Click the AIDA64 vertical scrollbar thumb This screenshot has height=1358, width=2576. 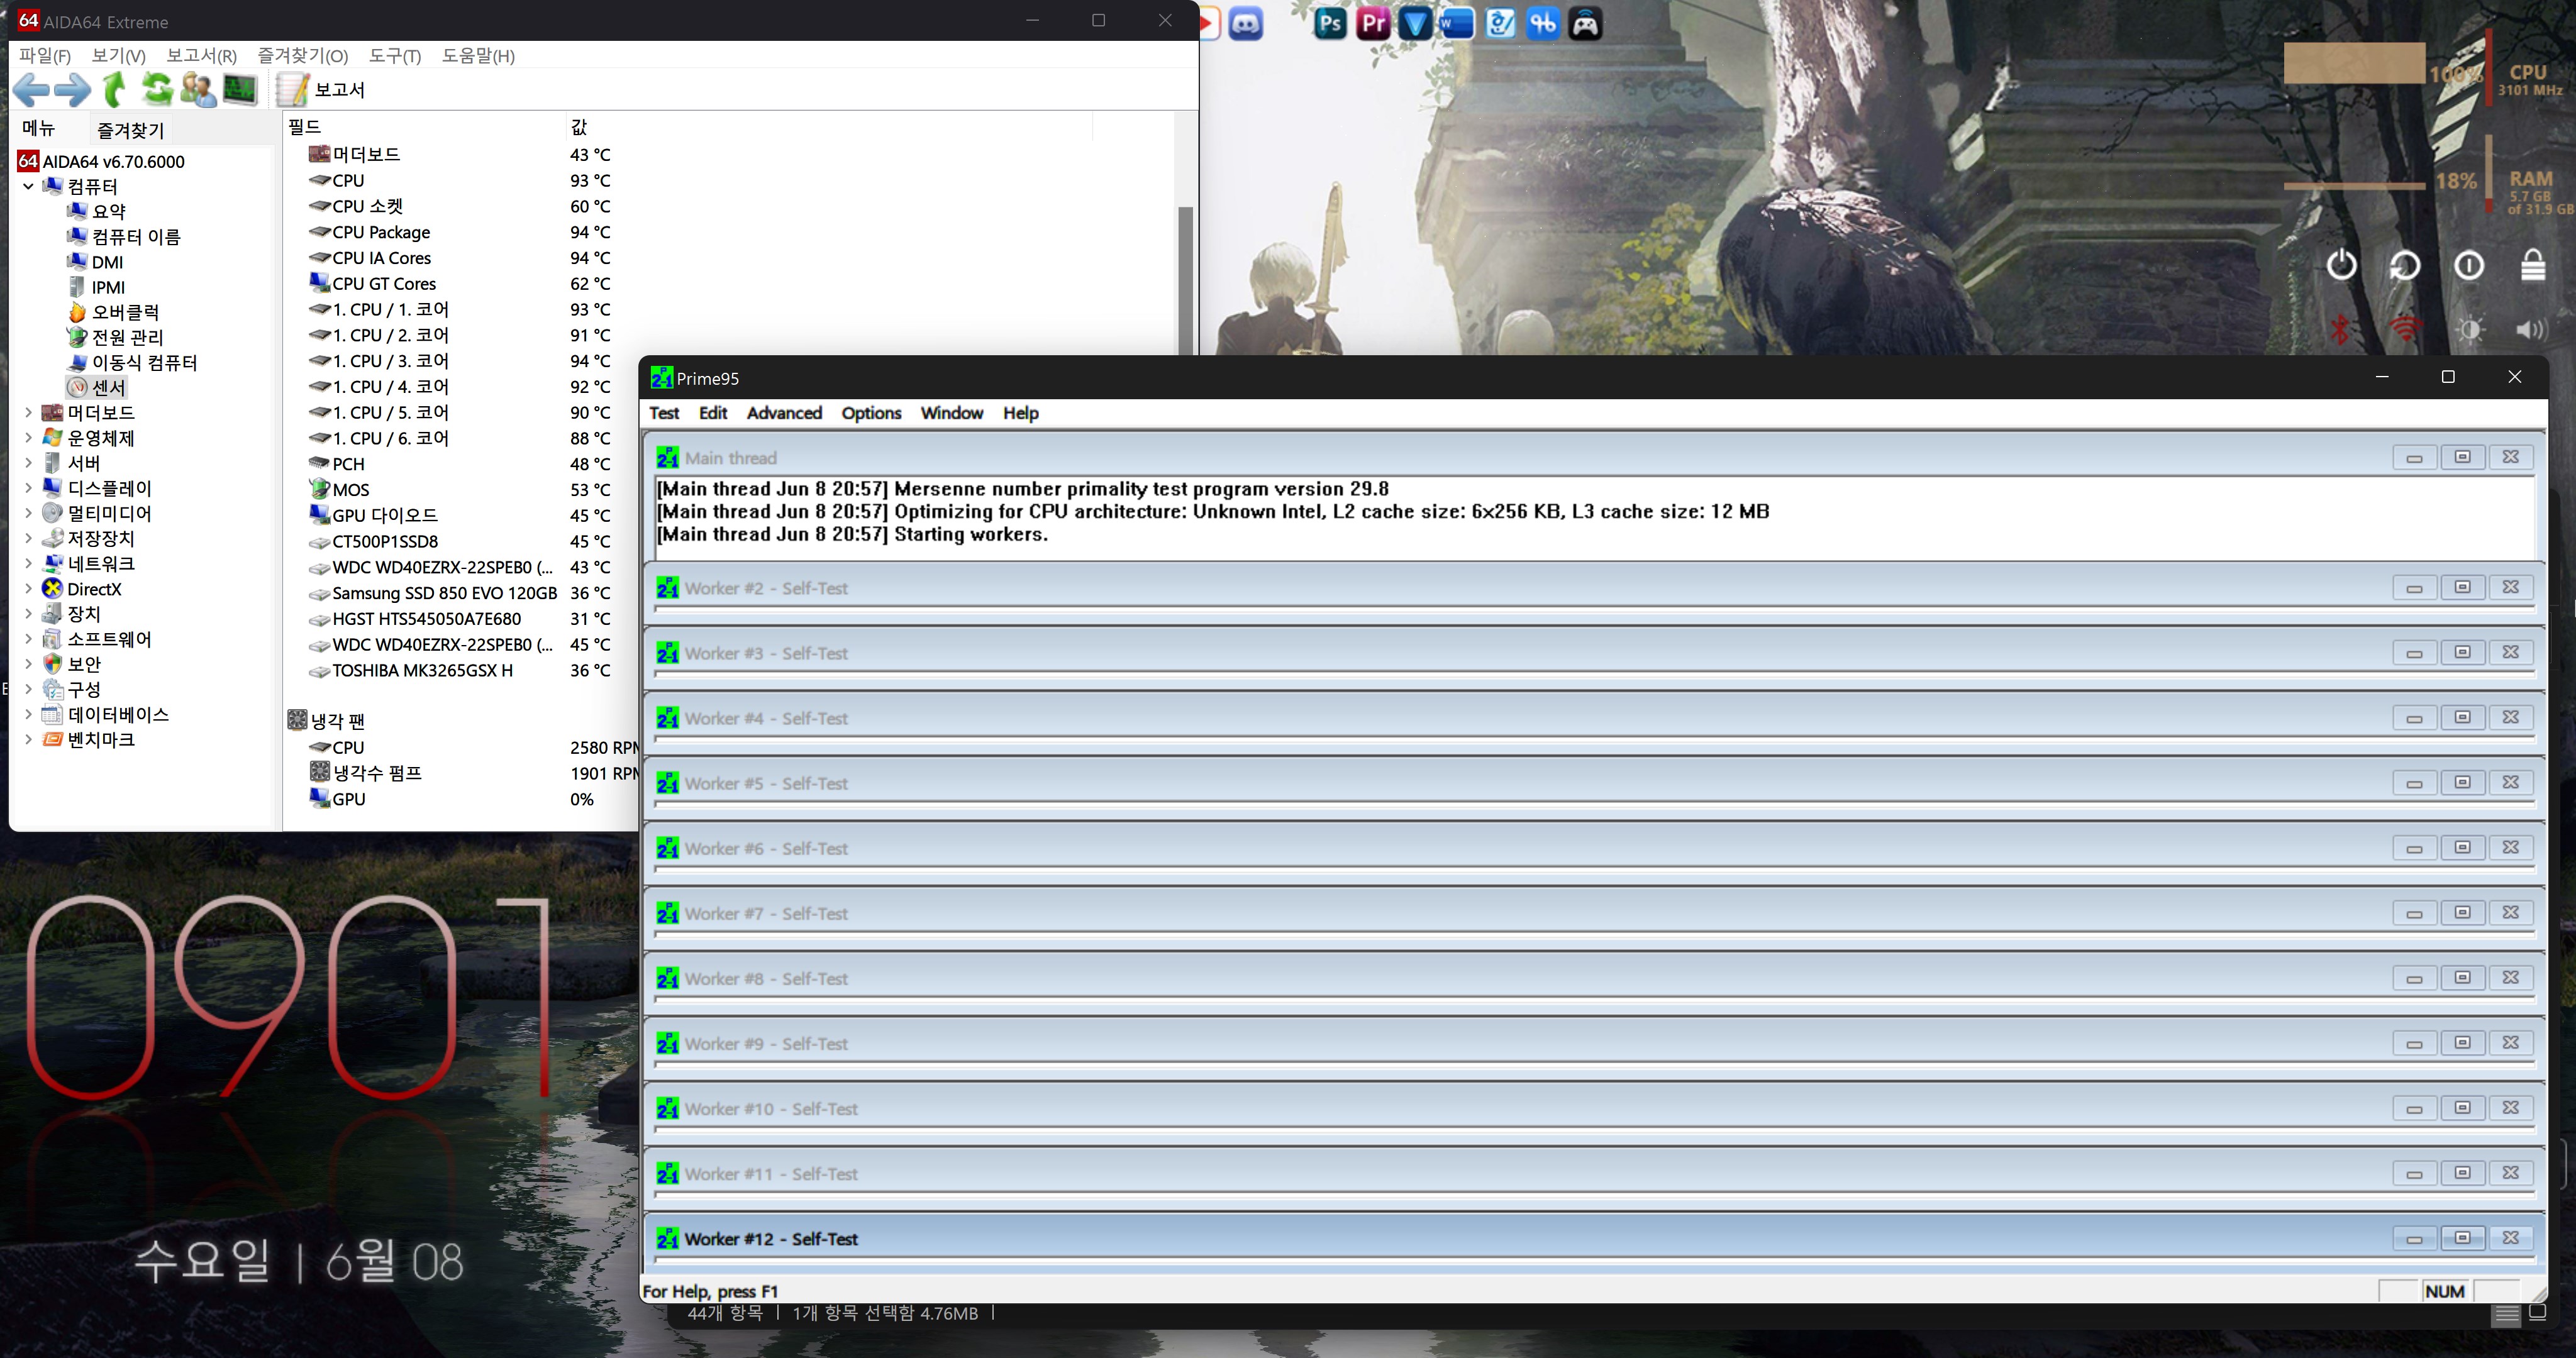(x=1185, y=280)
